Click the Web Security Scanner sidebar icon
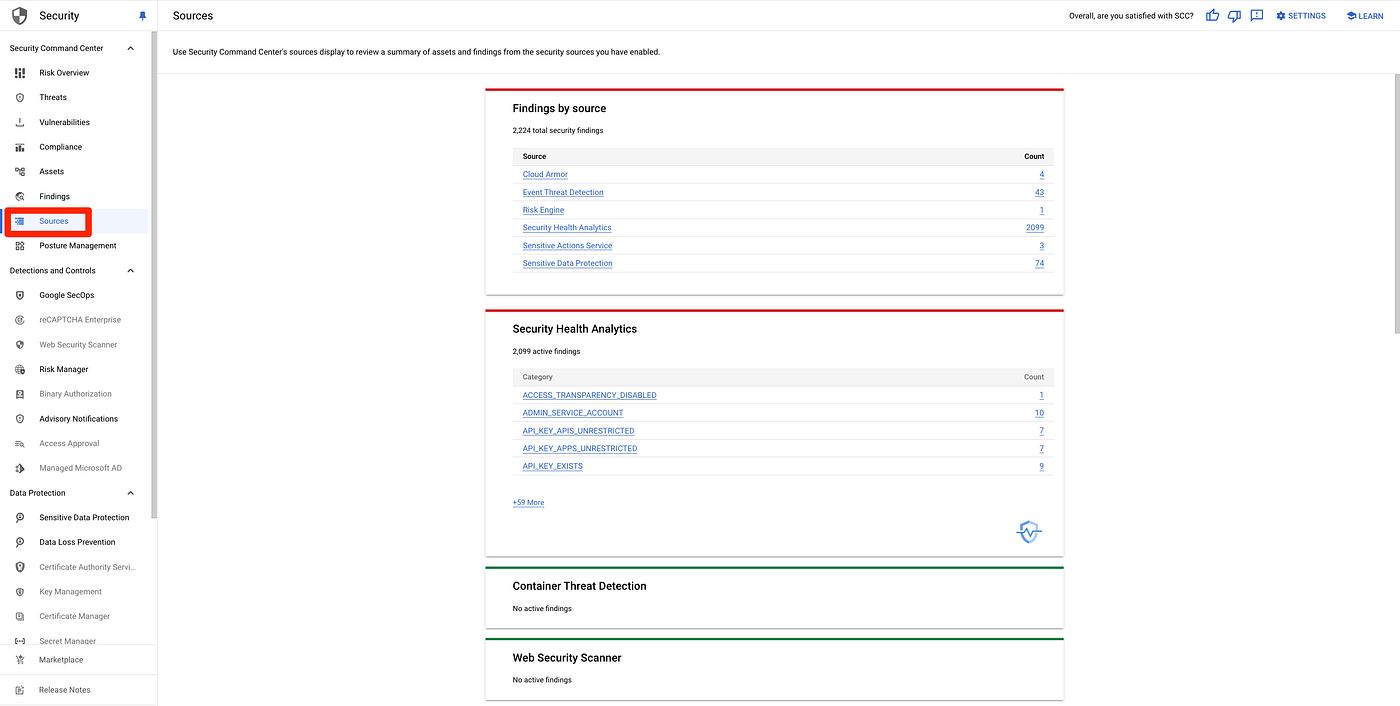Viewport: 1400px width, 706px height. point(20,345)
